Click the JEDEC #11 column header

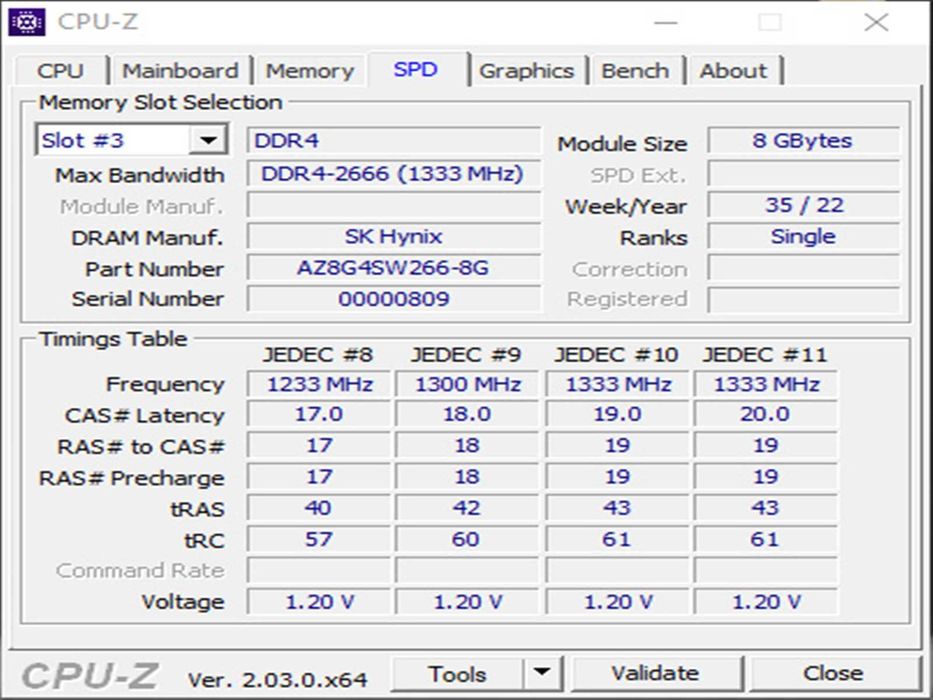point(765,355)
